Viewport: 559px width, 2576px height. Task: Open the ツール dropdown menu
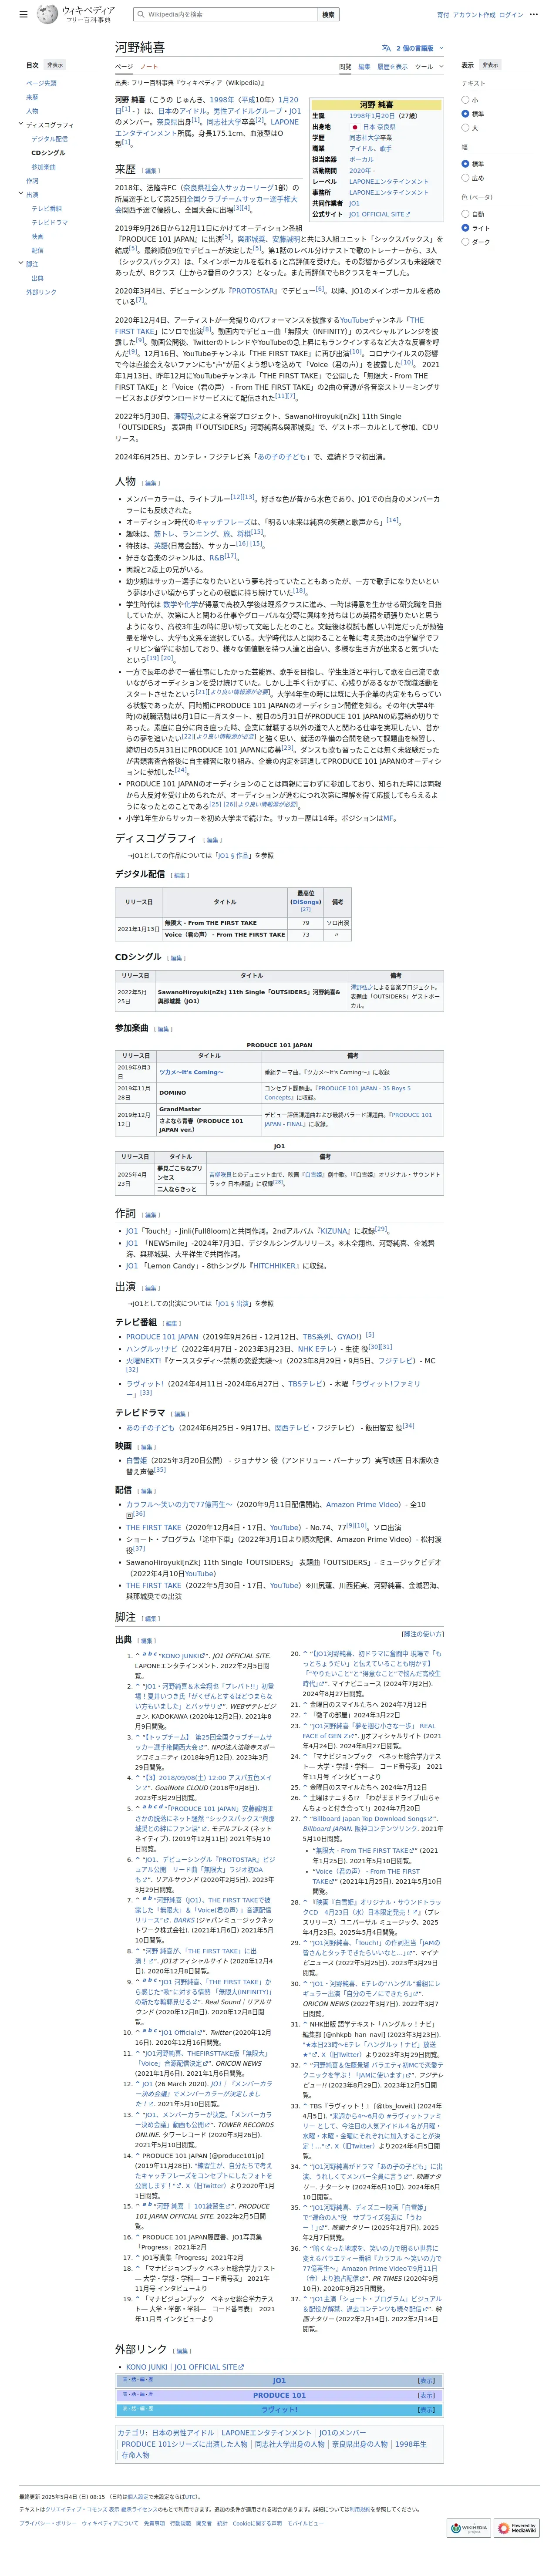click(x=428, y=67)
